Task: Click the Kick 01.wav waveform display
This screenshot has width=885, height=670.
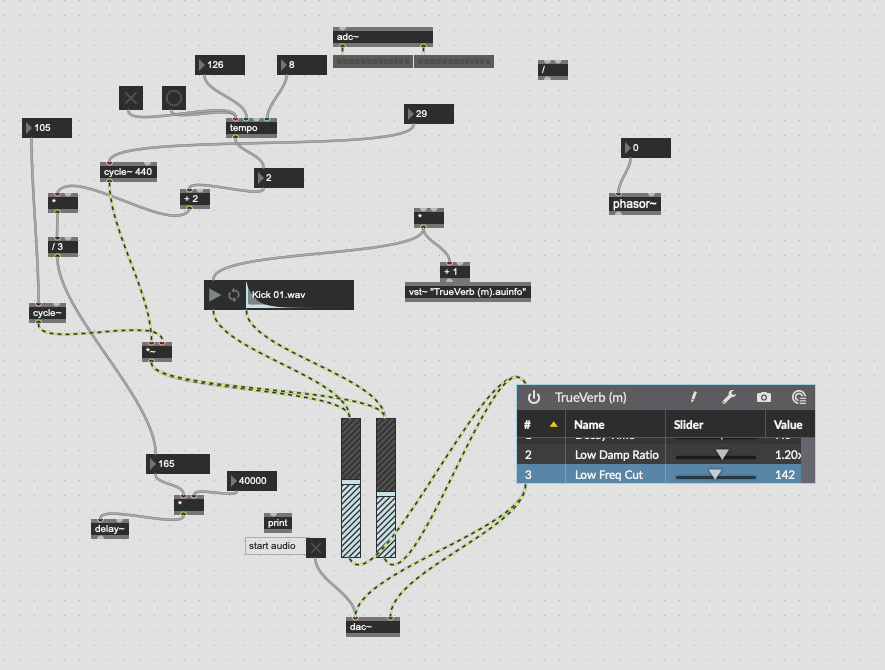Action: 299,295
